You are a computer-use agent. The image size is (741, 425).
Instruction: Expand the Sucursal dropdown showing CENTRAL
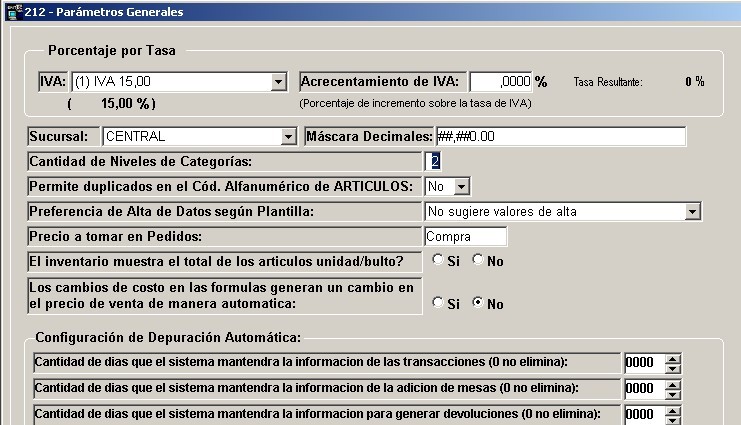[288, 136]
